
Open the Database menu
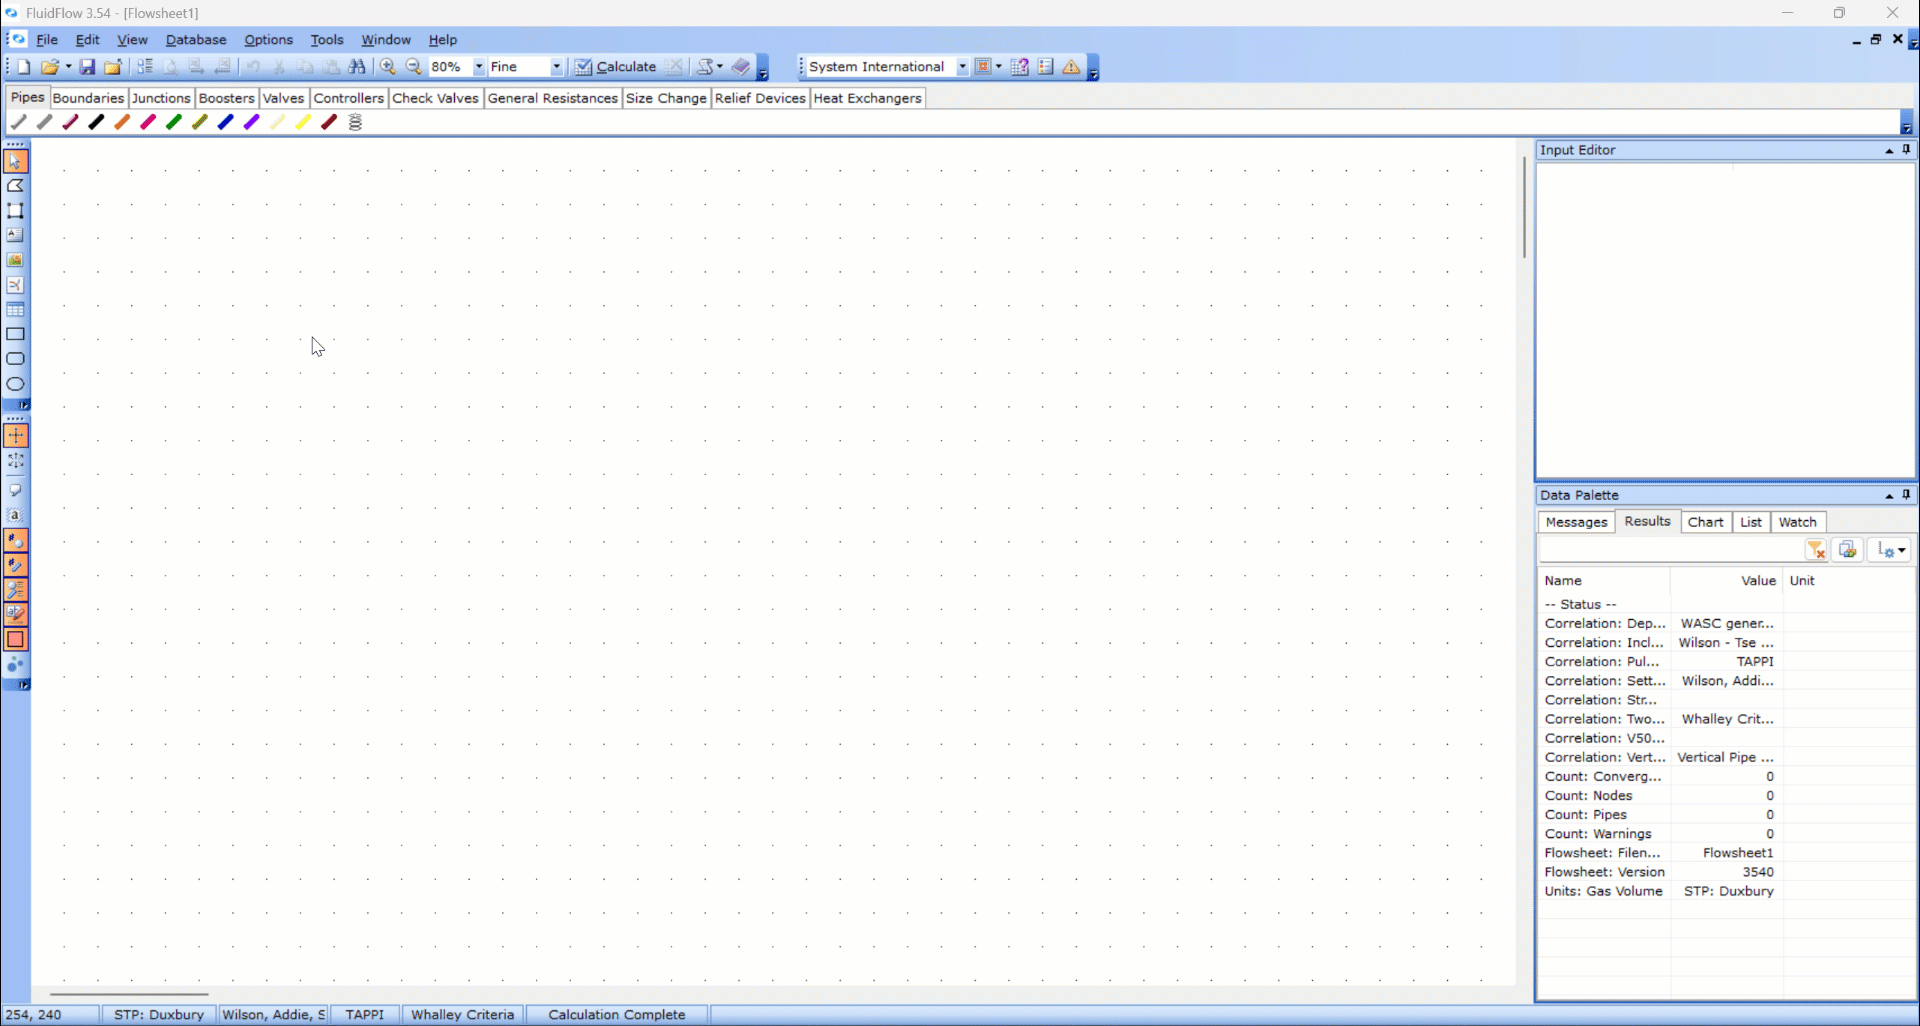tap(196, 40)
